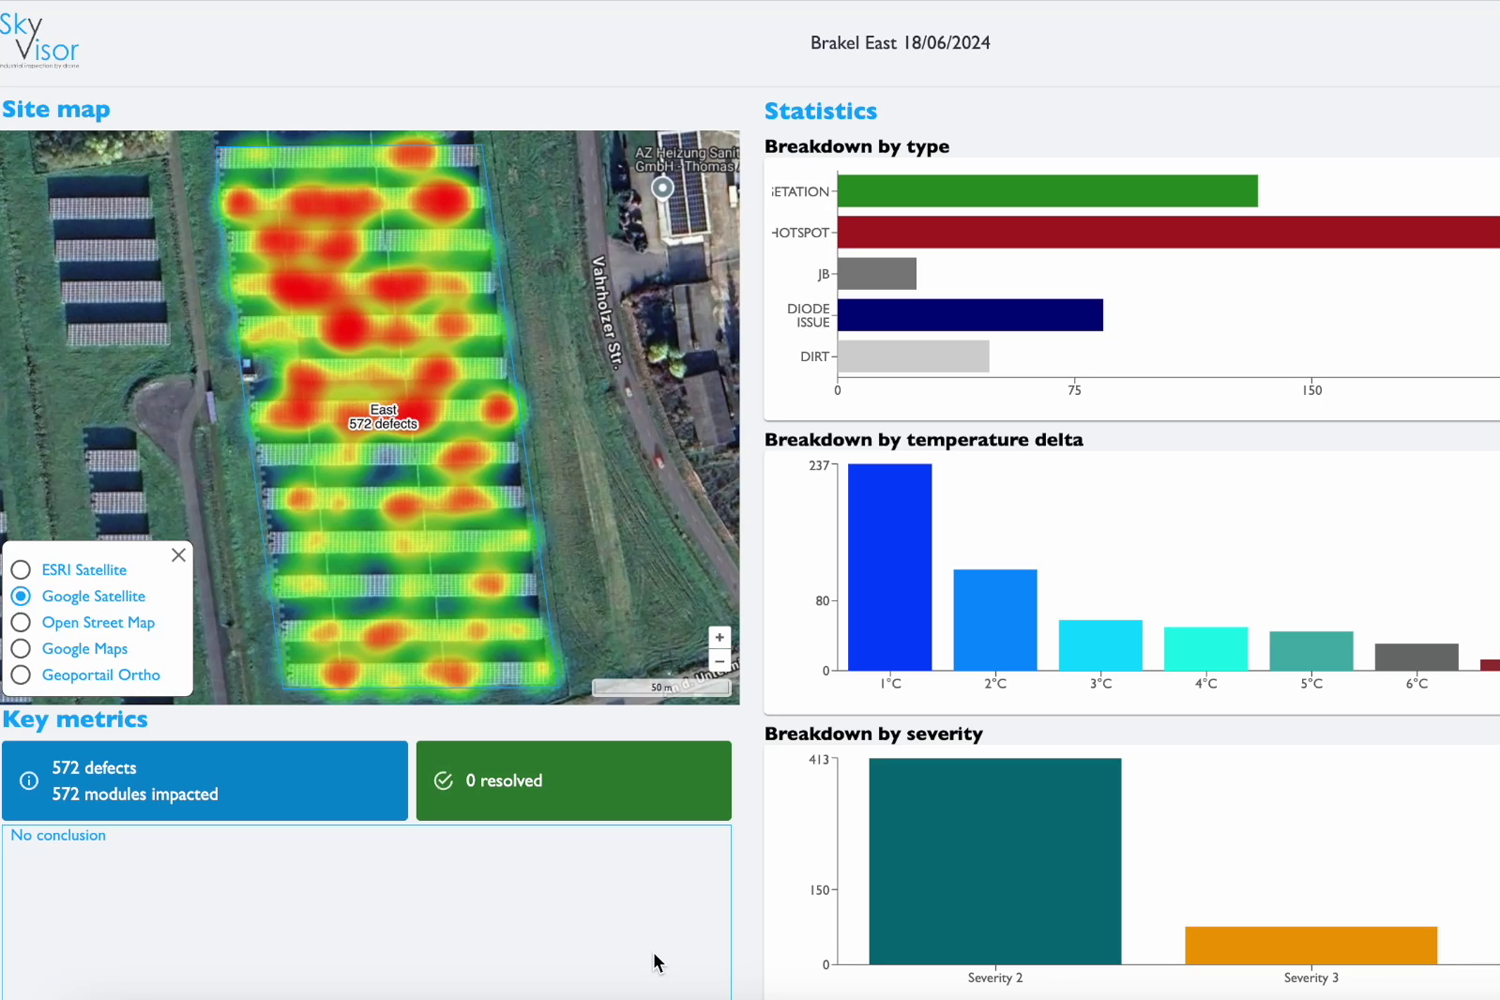Click the SkyVisor logo
This screenshot has width=1500, height=1000.
40,40
